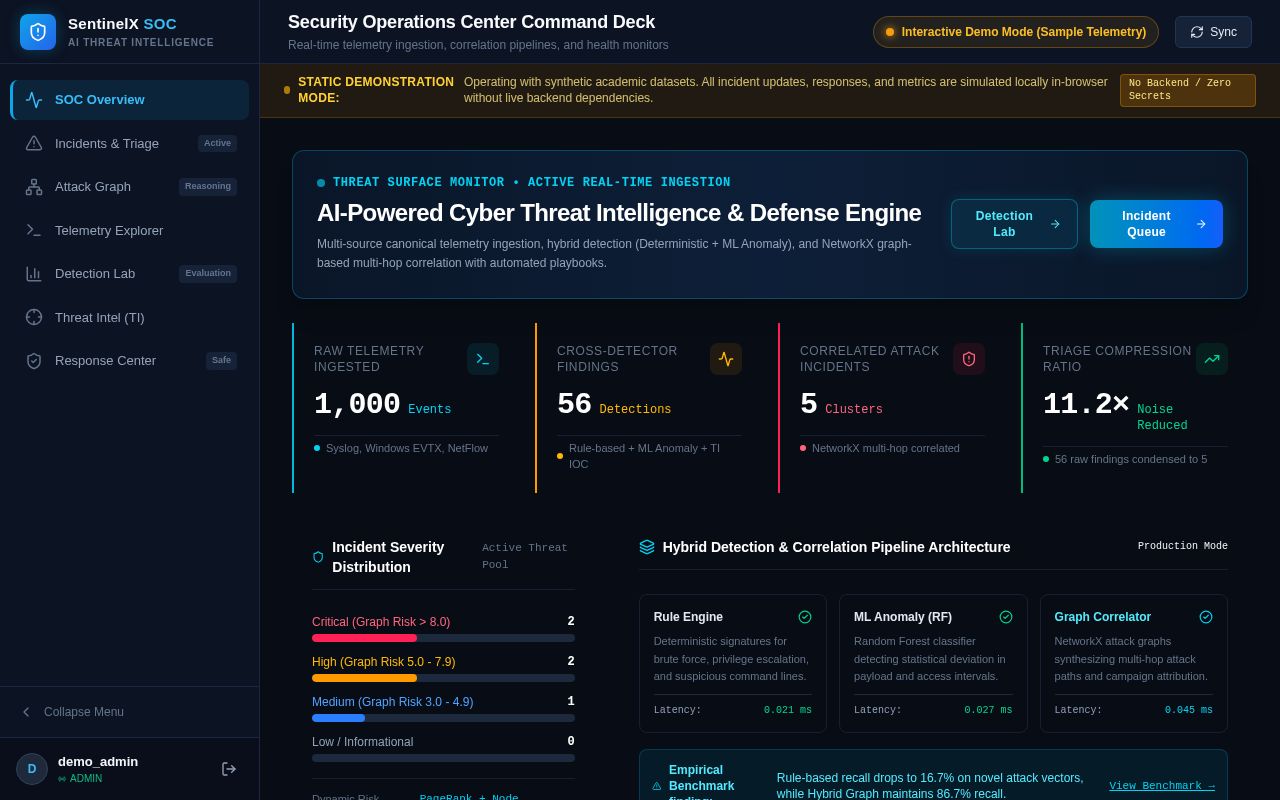Click the Rule Engine latency value 0.021 ms
The width and height of the screenshot is (1280, 800).
788,710
